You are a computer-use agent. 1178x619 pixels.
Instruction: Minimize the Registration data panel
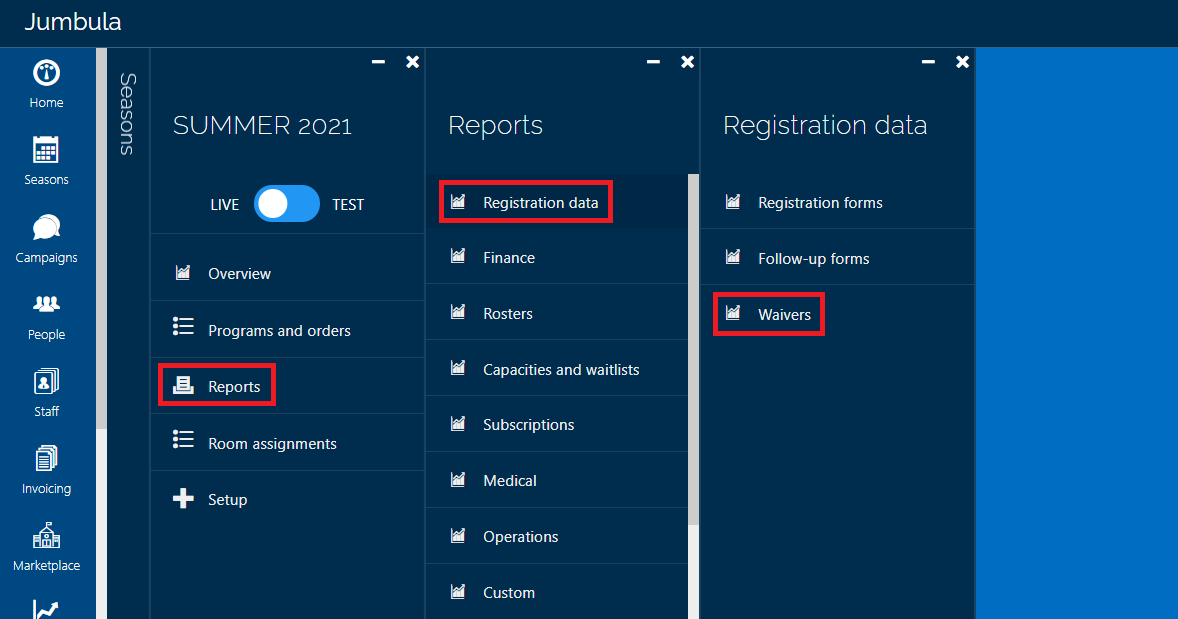coord(929,62)
